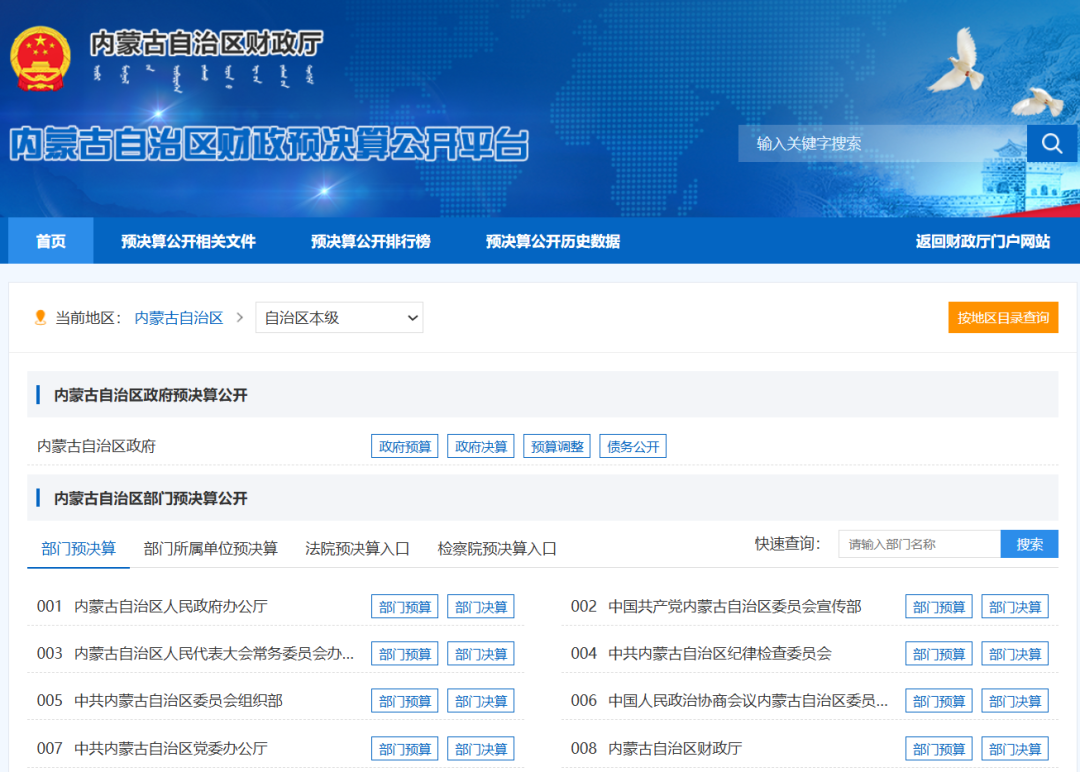Click text 中共内蒙古自治区党委办公厅

coord(171,749)
